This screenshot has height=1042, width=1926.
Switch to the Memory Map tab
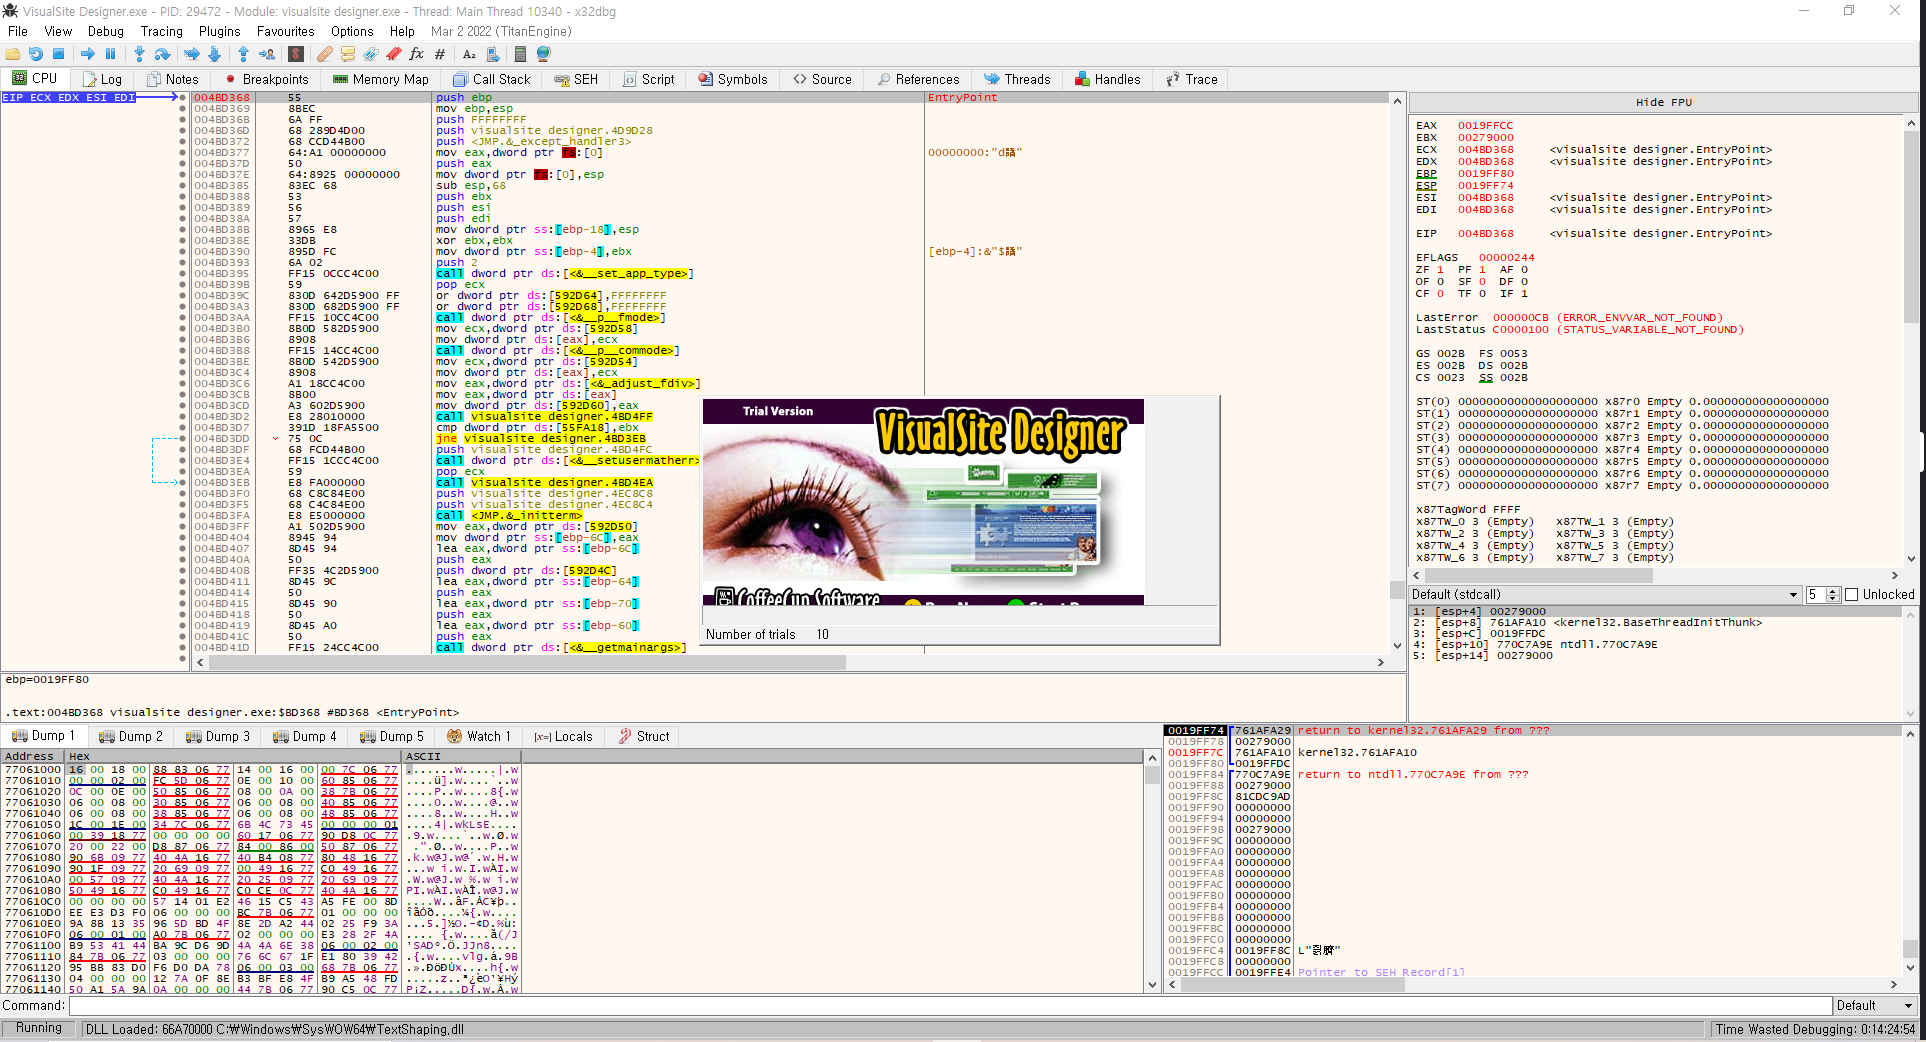point(381,79)
